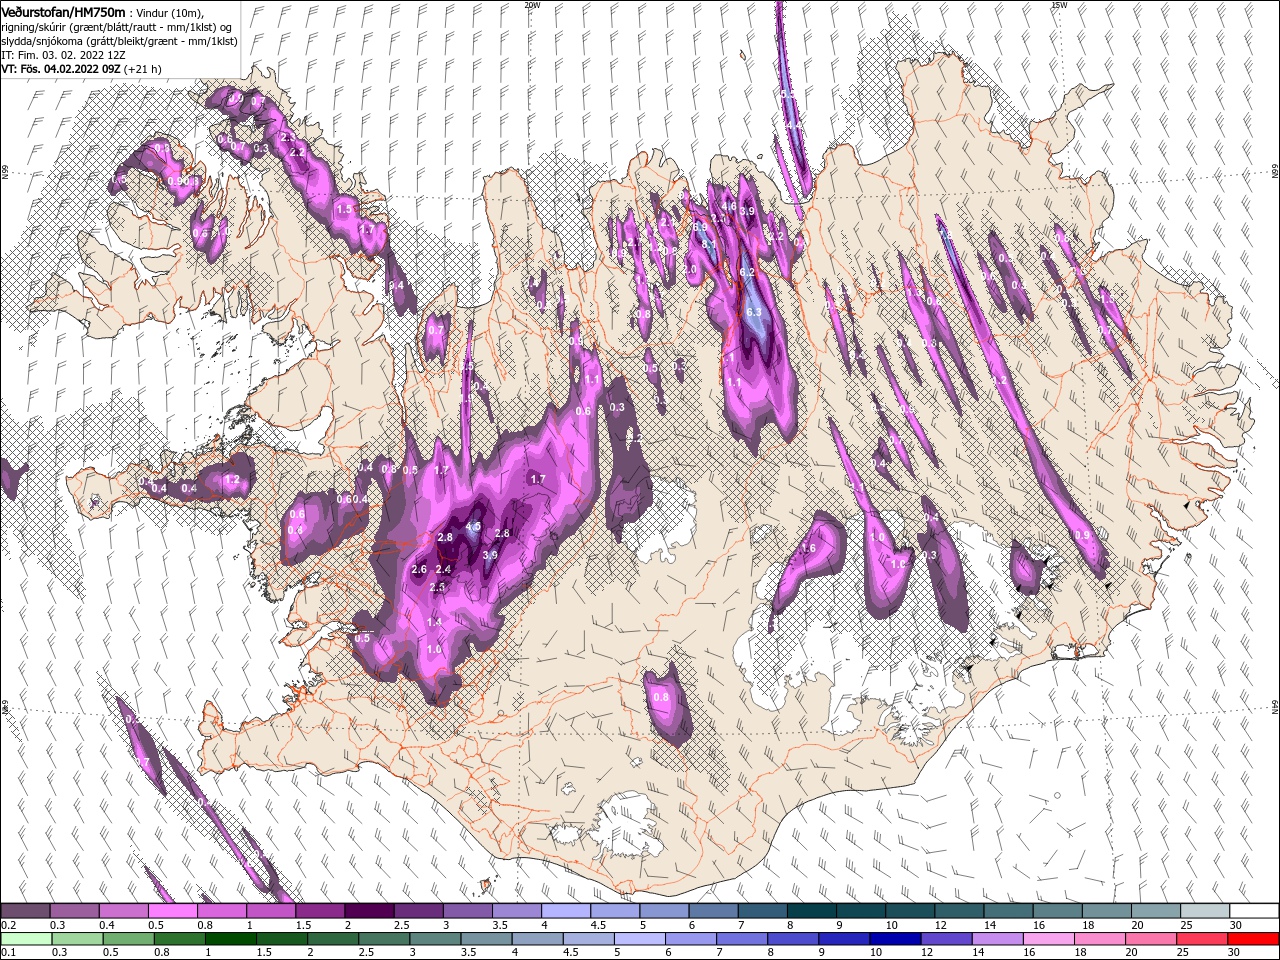The width and height of the screenshot is (1280, 960).
Task: Click upper-scale swatch between 0.4 and 0.5
Action: coord(123,911)
